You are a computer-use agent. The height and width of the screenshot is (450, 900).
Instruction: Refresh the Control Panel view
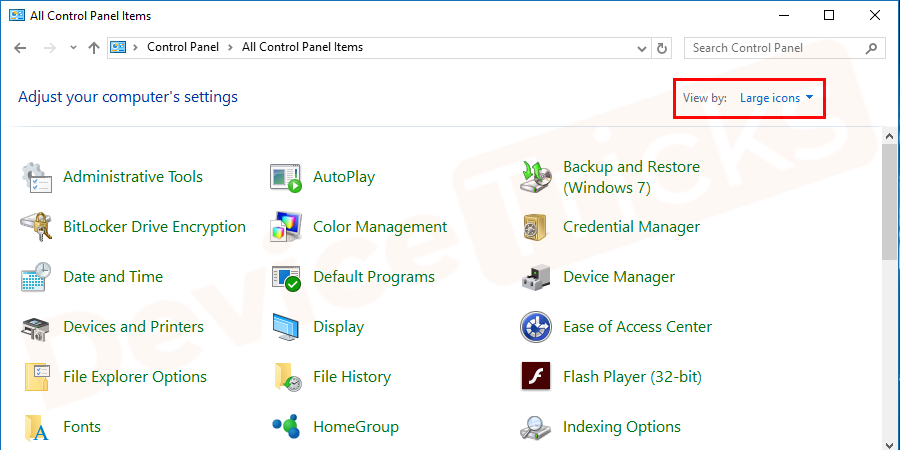661,48
